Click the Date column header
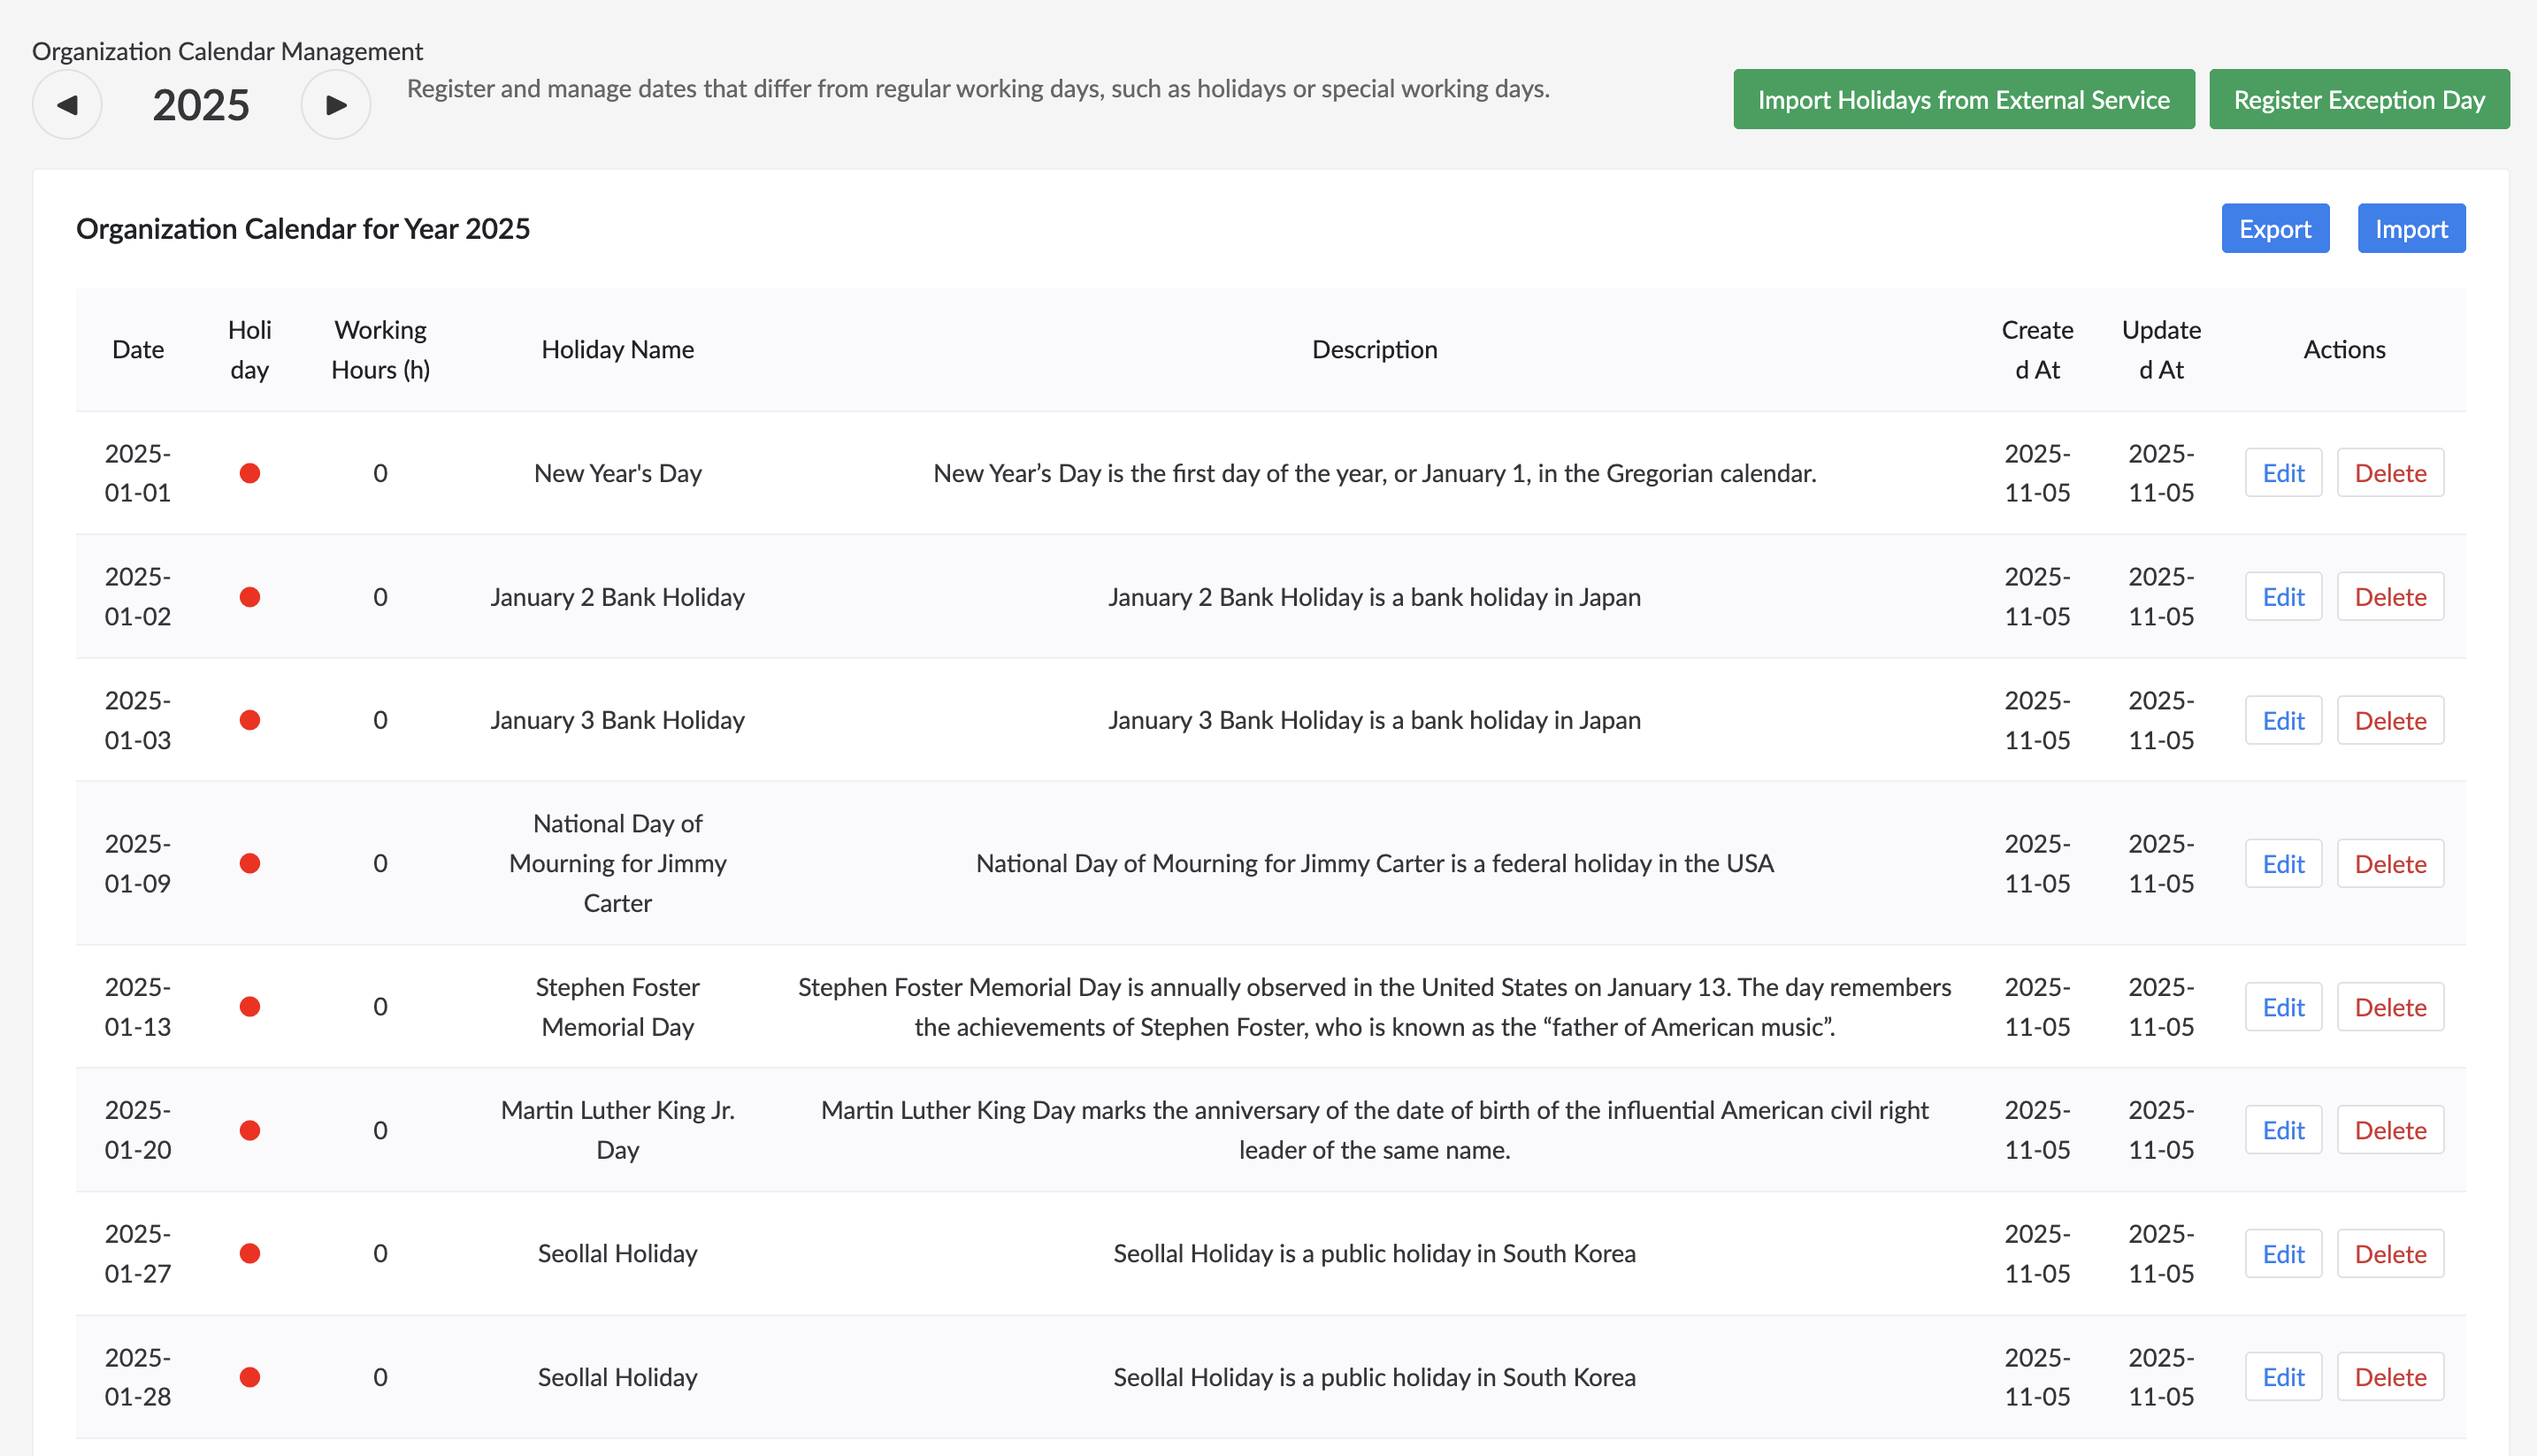 tap(137, 349)
